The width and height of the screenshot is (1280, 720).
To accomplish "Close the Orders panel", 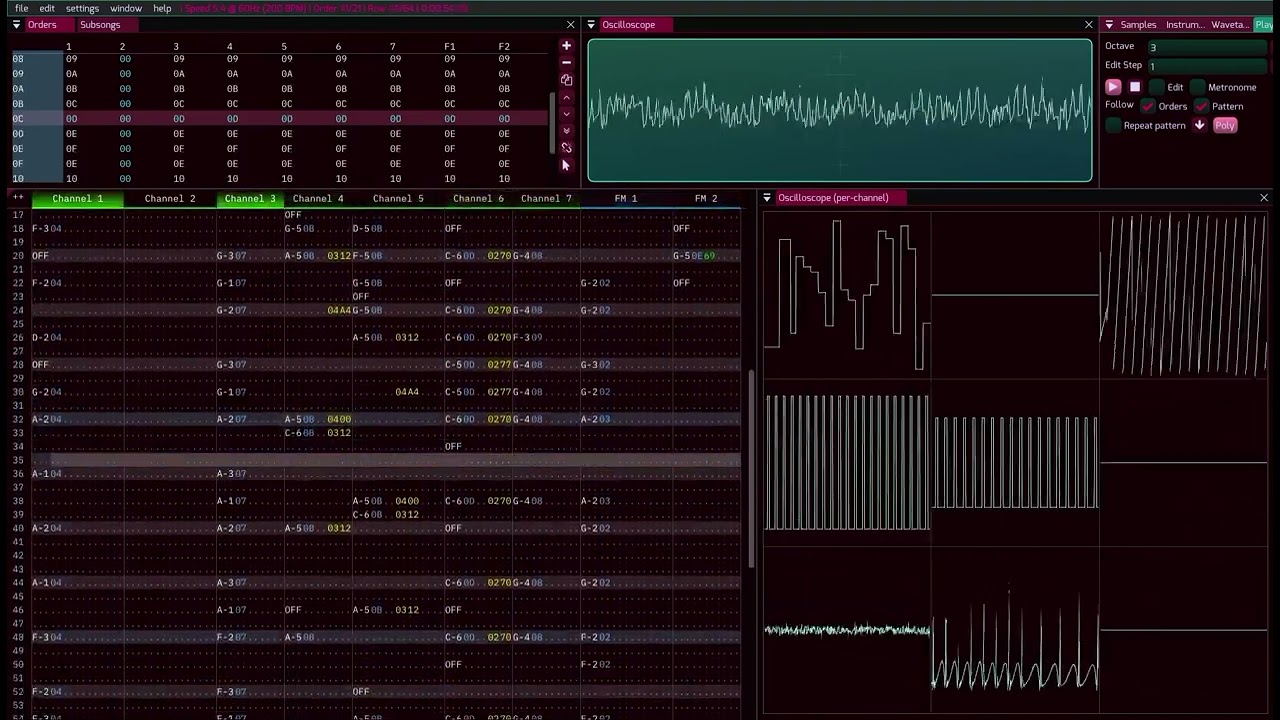I will [x=570, y=24].
